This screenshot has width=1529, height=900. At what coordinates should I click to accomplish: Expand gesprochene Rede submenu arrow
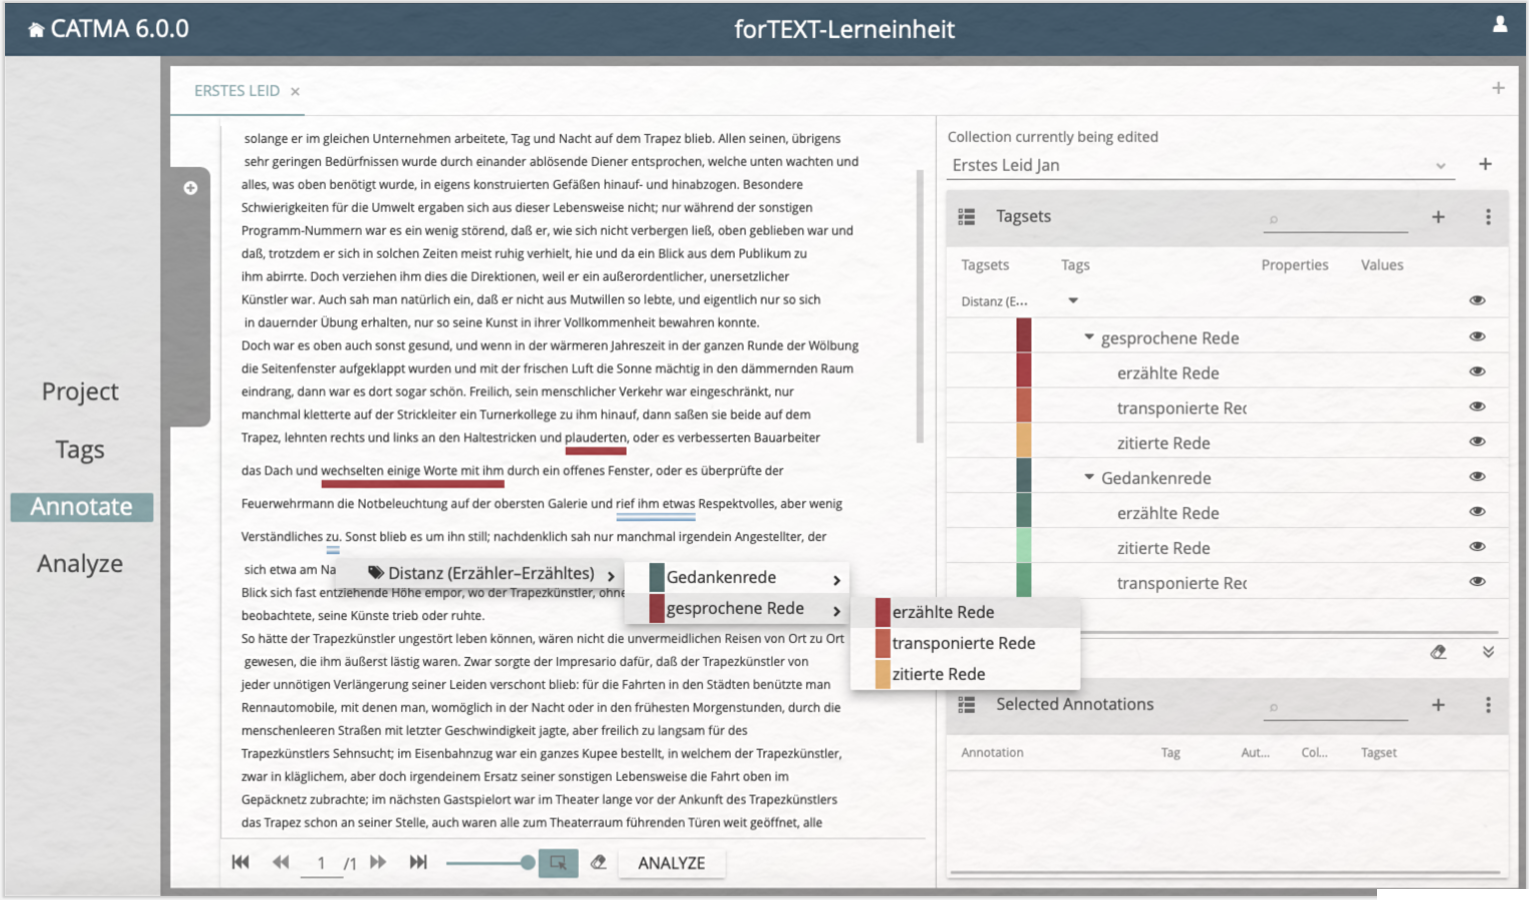point(837,611)
